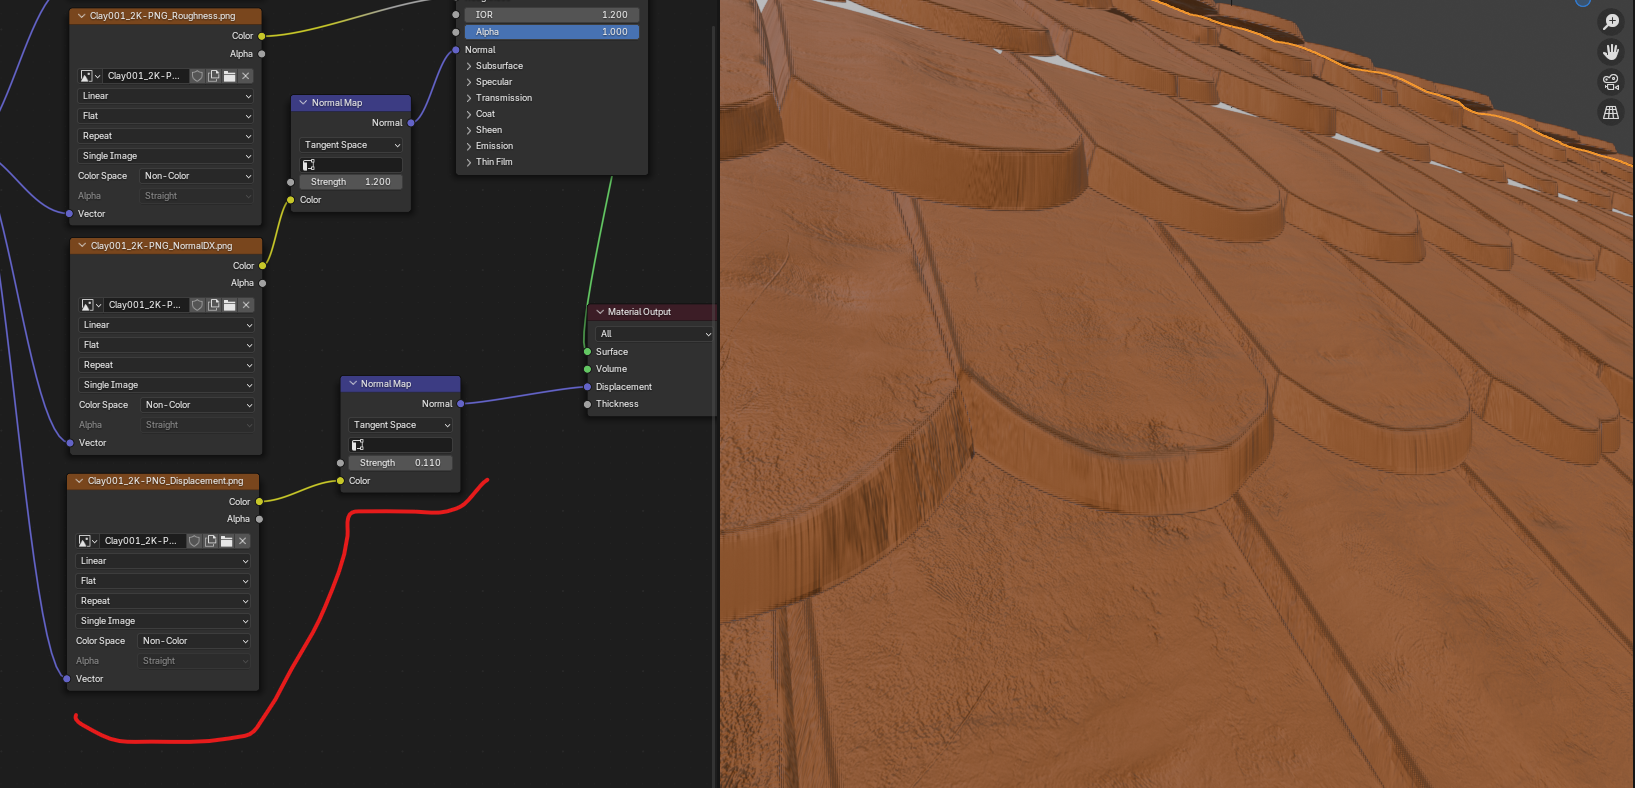Switch perspective/orthographic with the grid icon
Viewport: 1635px width, 788px height.
point(1610,113)
